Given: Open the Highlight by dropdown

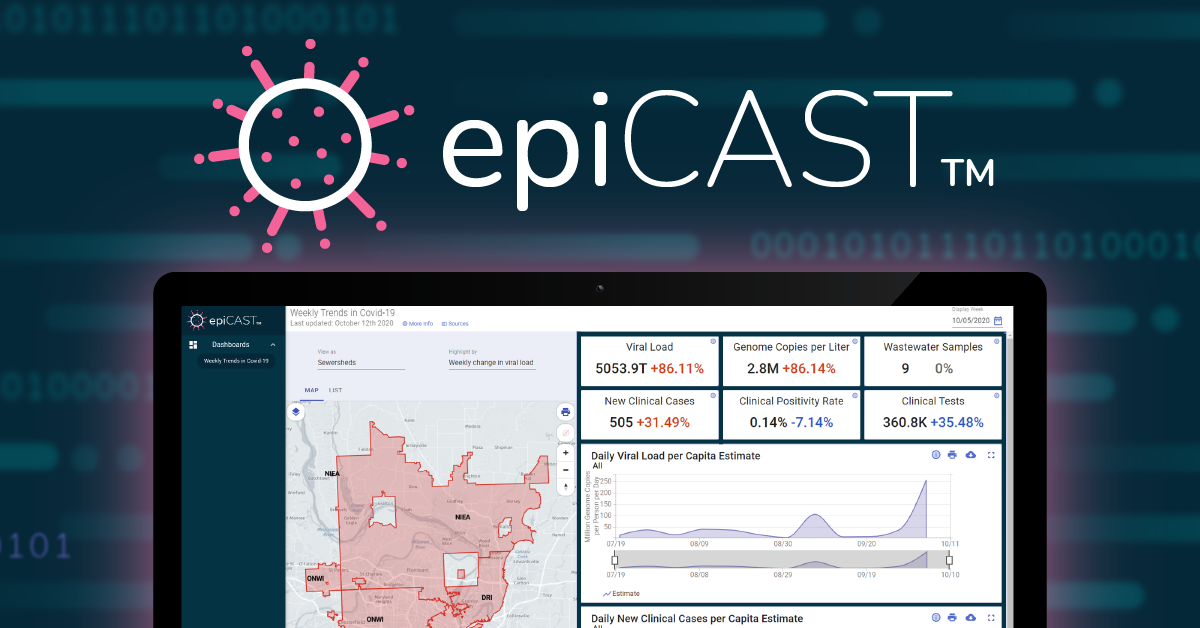Looking at the screenshot, I should (492, 363).
